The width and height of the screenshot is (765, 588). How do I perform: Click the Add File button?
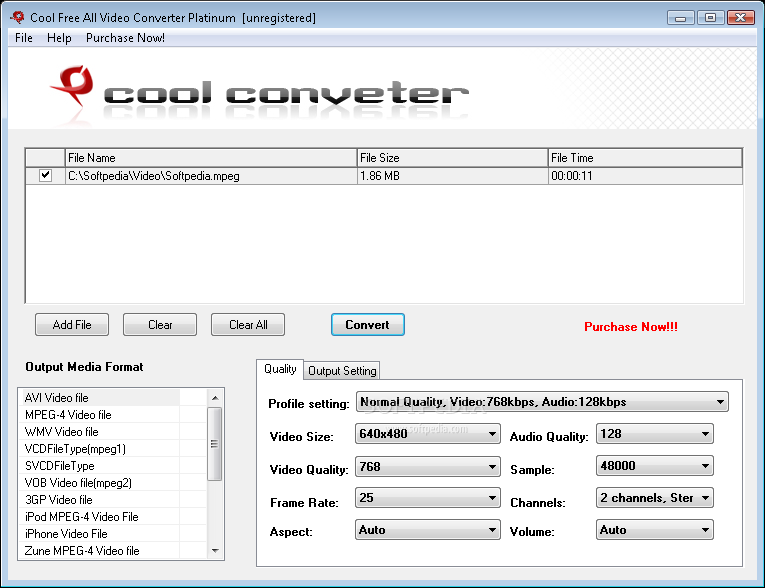(x=72, y=324)
